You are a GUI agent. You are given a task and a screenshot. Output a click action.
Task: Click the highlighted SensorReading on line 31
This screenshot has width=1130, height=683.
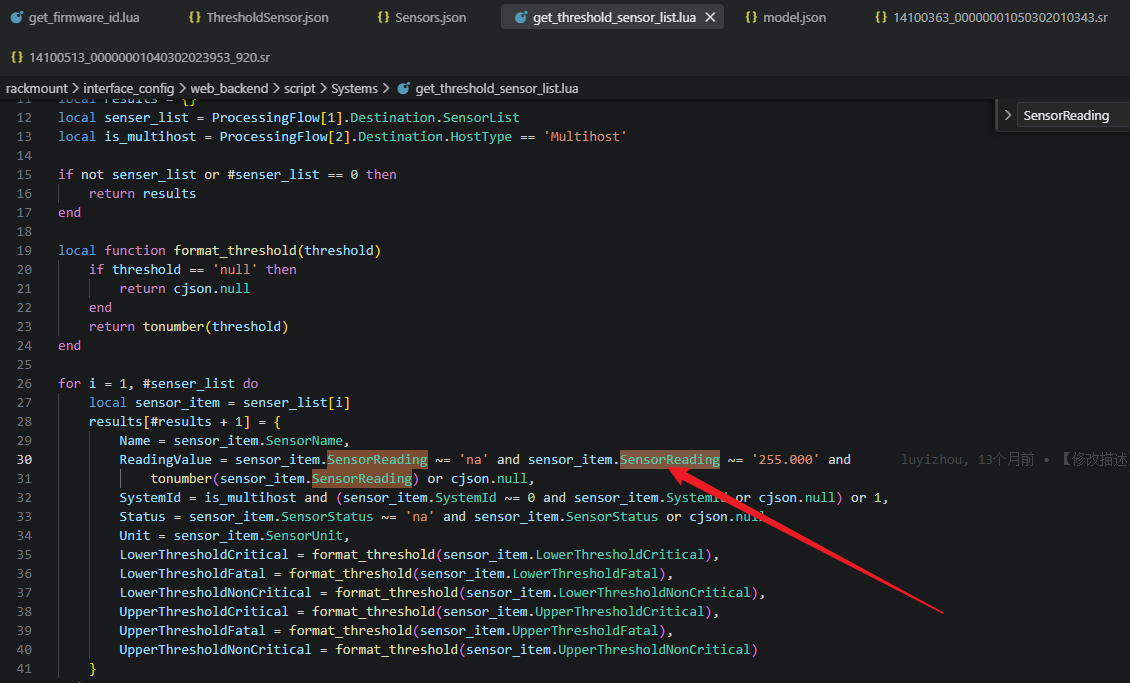tap(362, 478)
